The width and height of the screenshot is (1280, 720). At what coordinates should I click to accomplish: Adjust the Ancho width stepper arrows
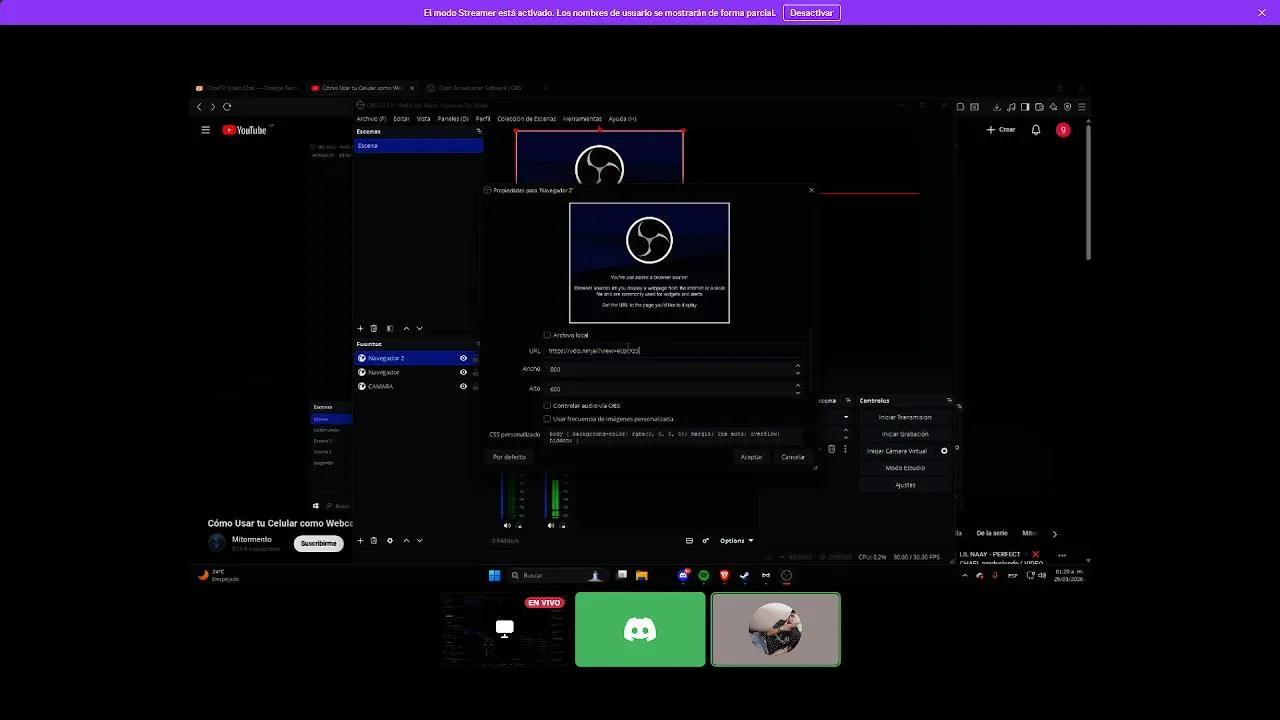798,369
